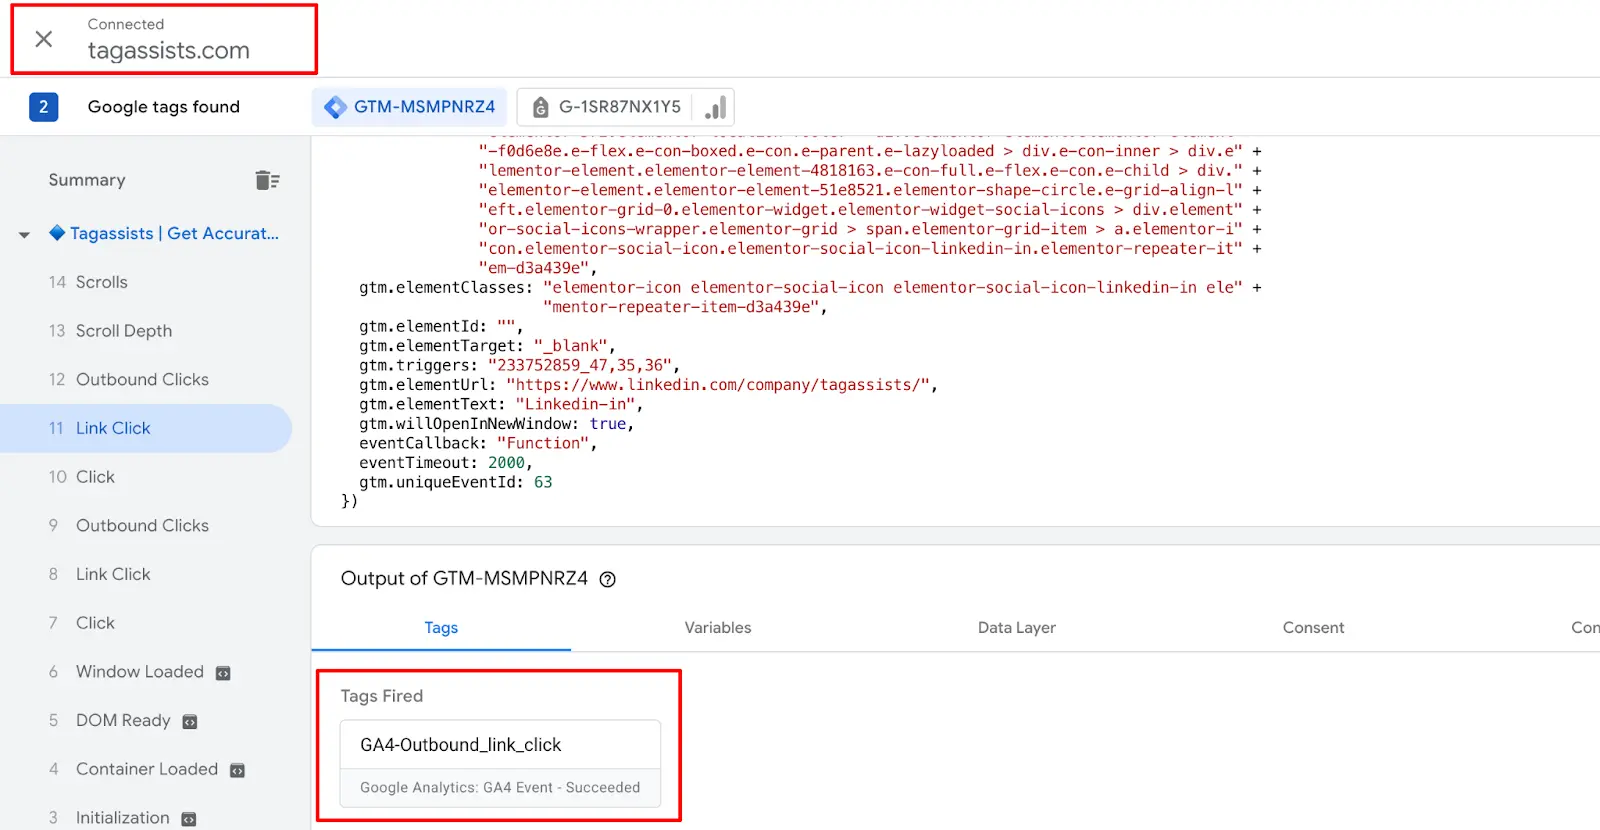Select event 7 Click
Screen dimensions: 1600x830
[146, 623]
